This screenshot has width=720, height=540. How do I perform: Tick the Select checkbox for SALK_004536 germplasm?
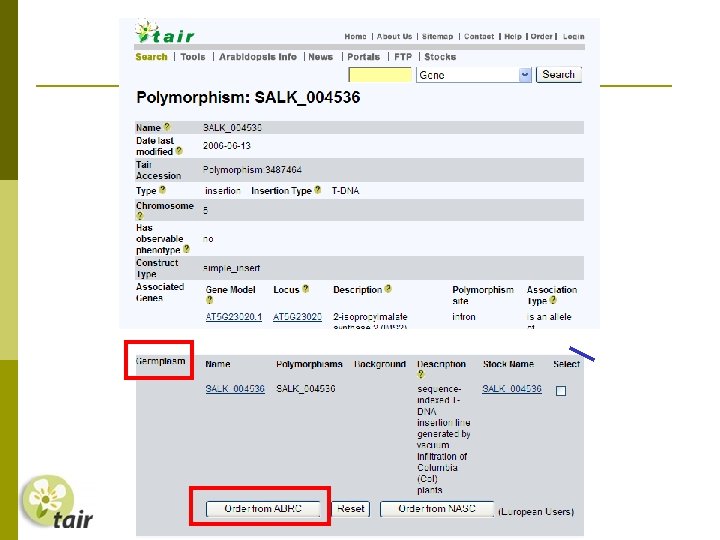tap(561, 391)
